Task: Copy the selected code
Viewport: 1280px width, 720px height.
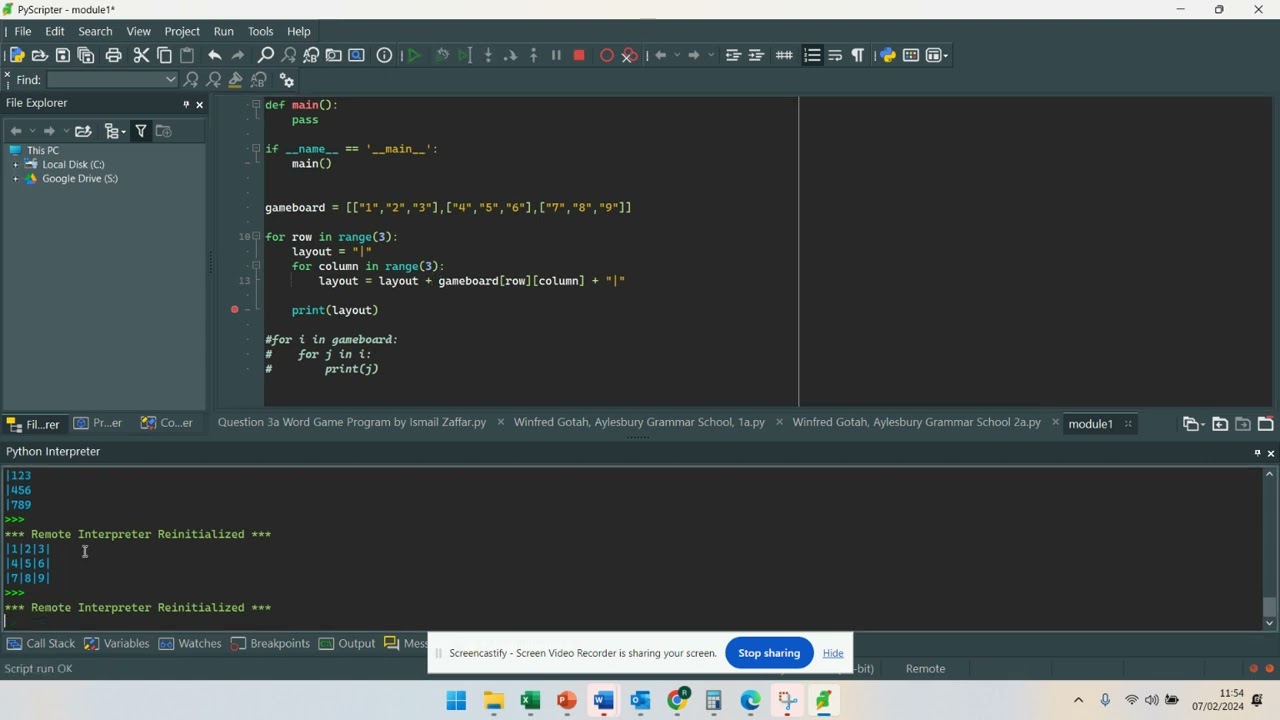Action: click(164, 56)
